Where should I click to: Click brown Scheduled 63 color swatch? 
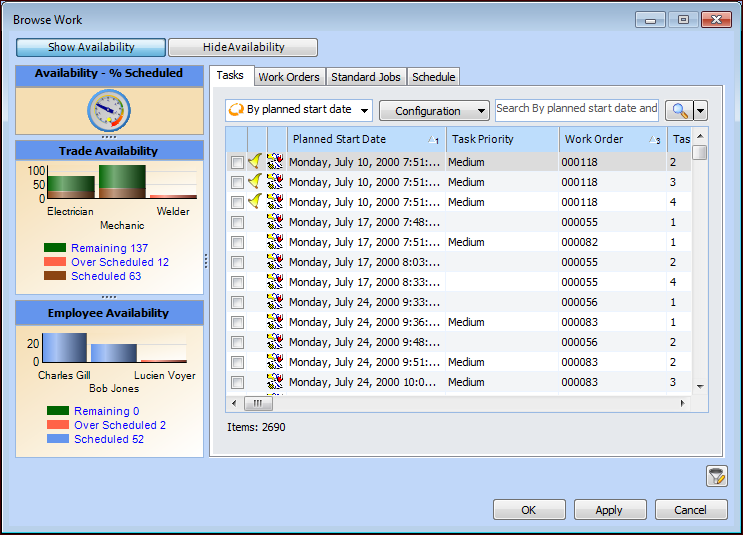[x=55, y=275]
